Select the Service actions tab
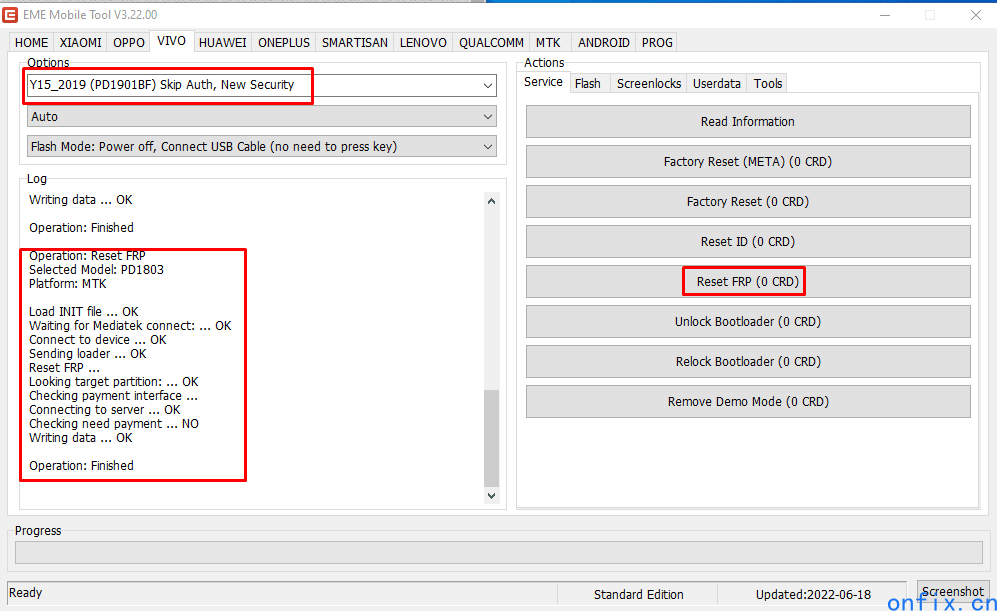This screenshot has width=997, height=611. click(x=543, y=82)
